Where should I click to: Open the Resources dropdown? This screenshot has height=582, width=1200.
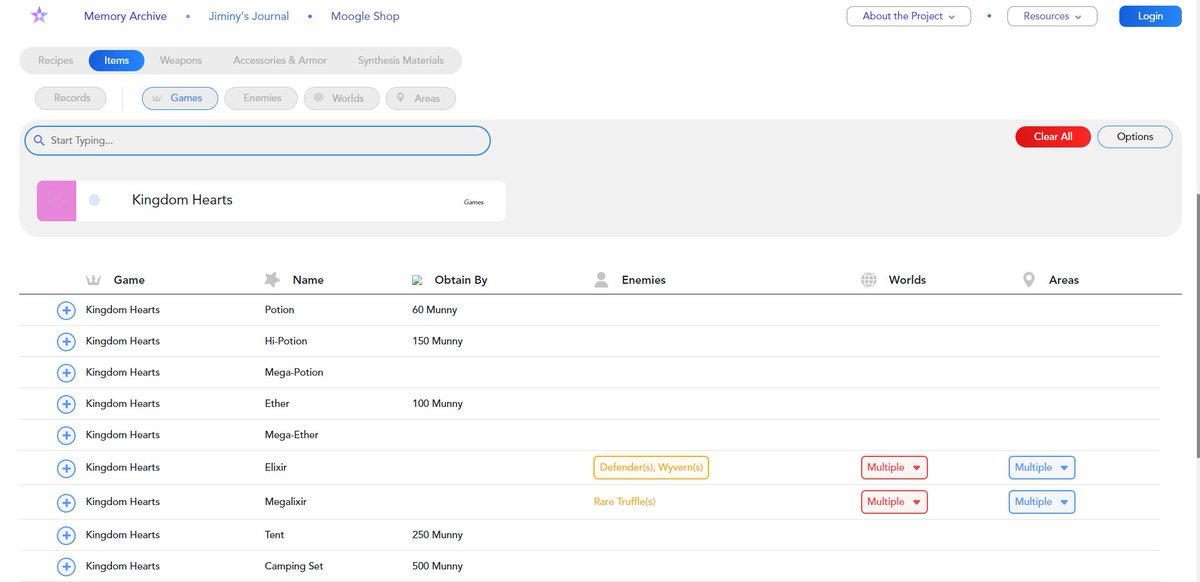pyautogui.click(x=1052, y=16)
